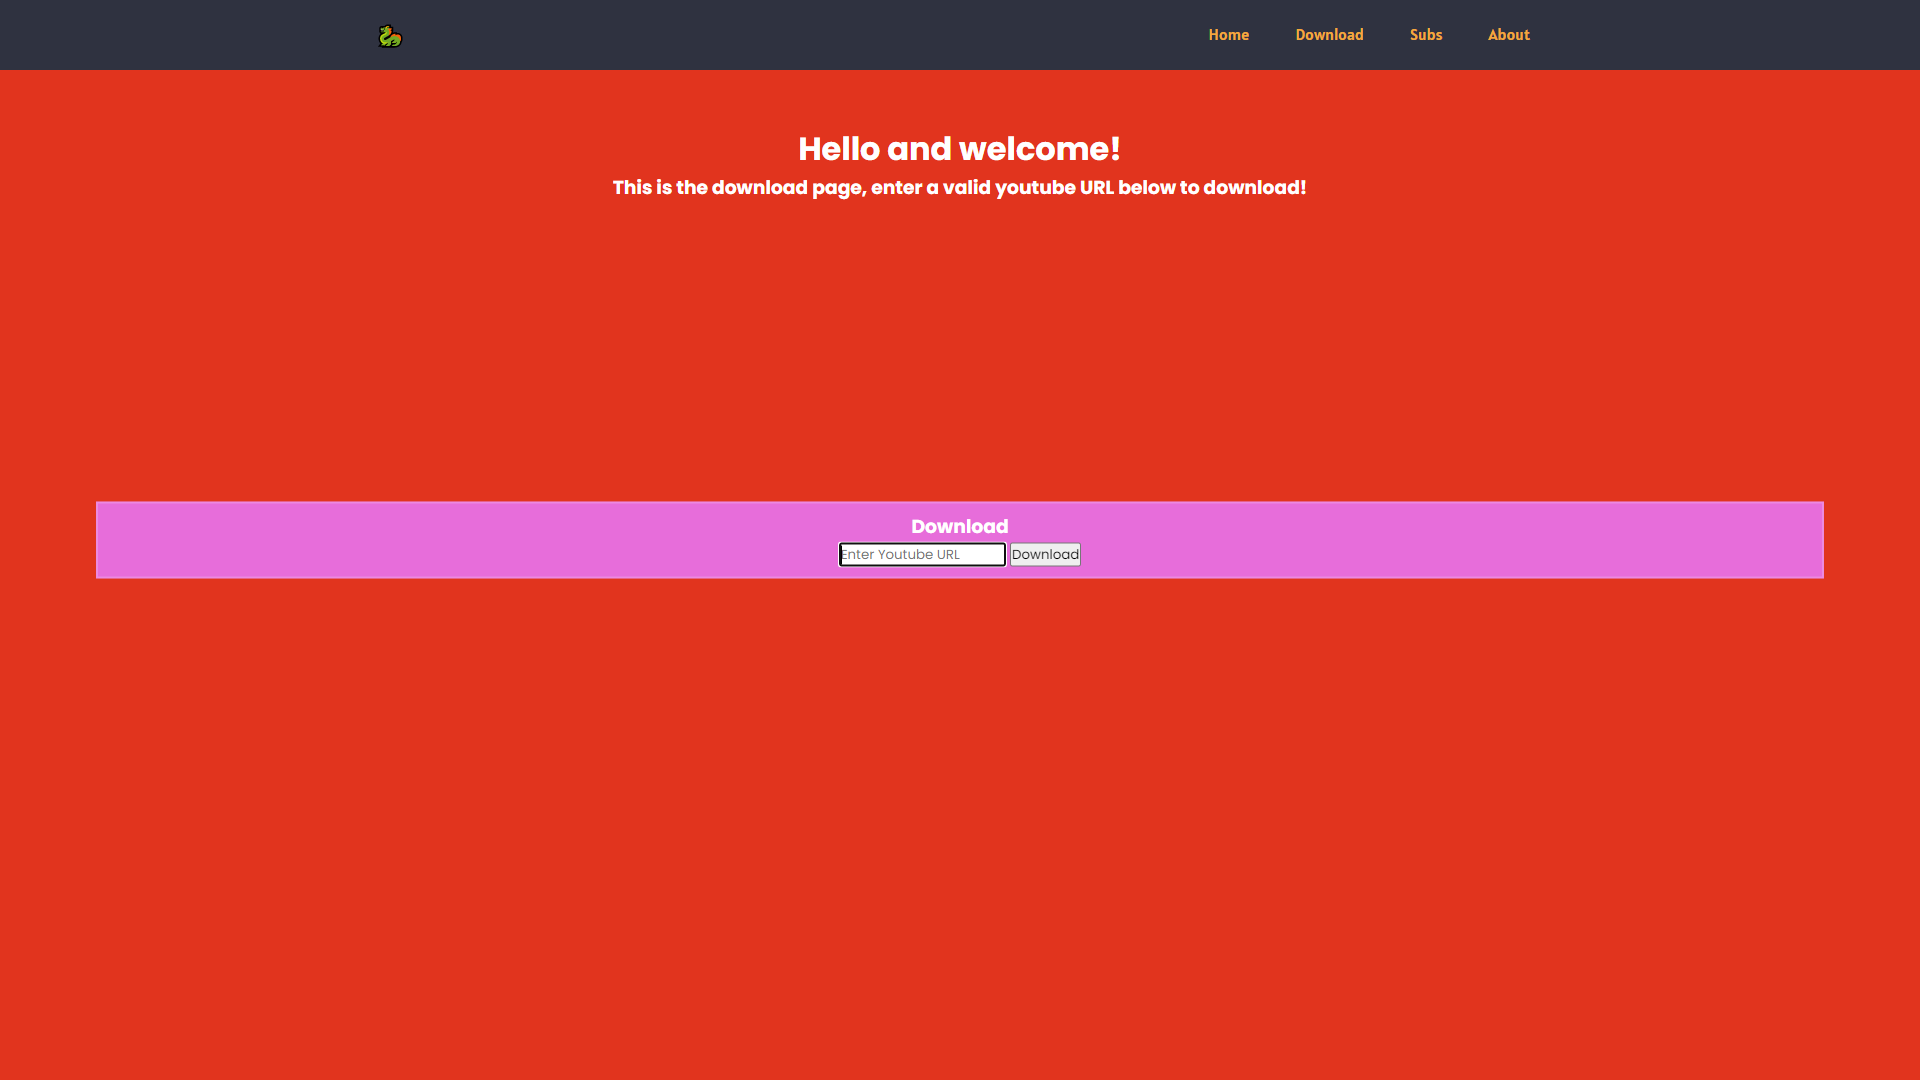Click the download page instruction subtitle
This screenshot has width=1920, height=1080.
click(x=959, y=188)
